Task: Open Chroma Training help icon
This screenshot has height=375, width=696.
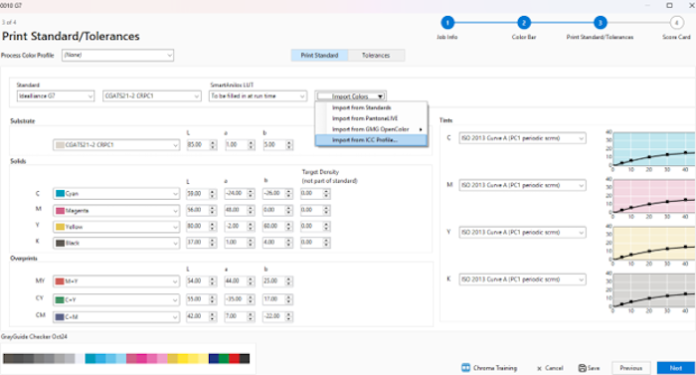Action: tap(466, 367)
